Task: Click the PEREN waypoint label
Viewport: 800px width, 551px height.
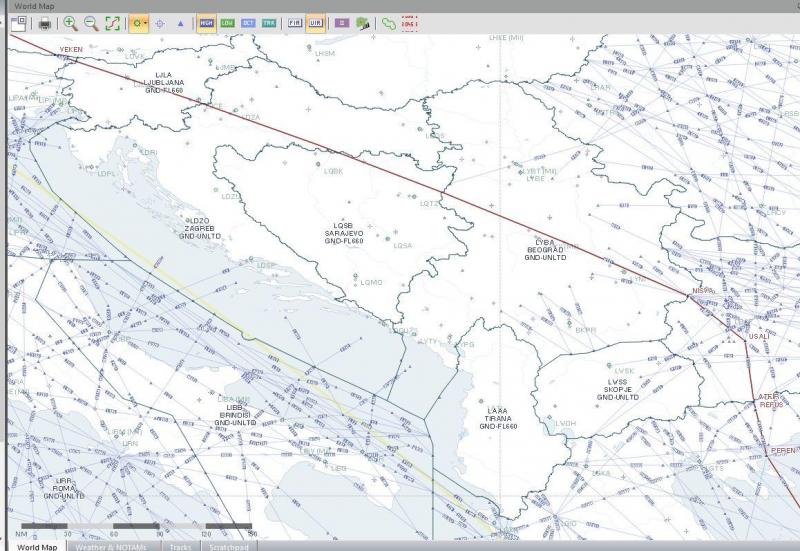Action: point(782,450)
